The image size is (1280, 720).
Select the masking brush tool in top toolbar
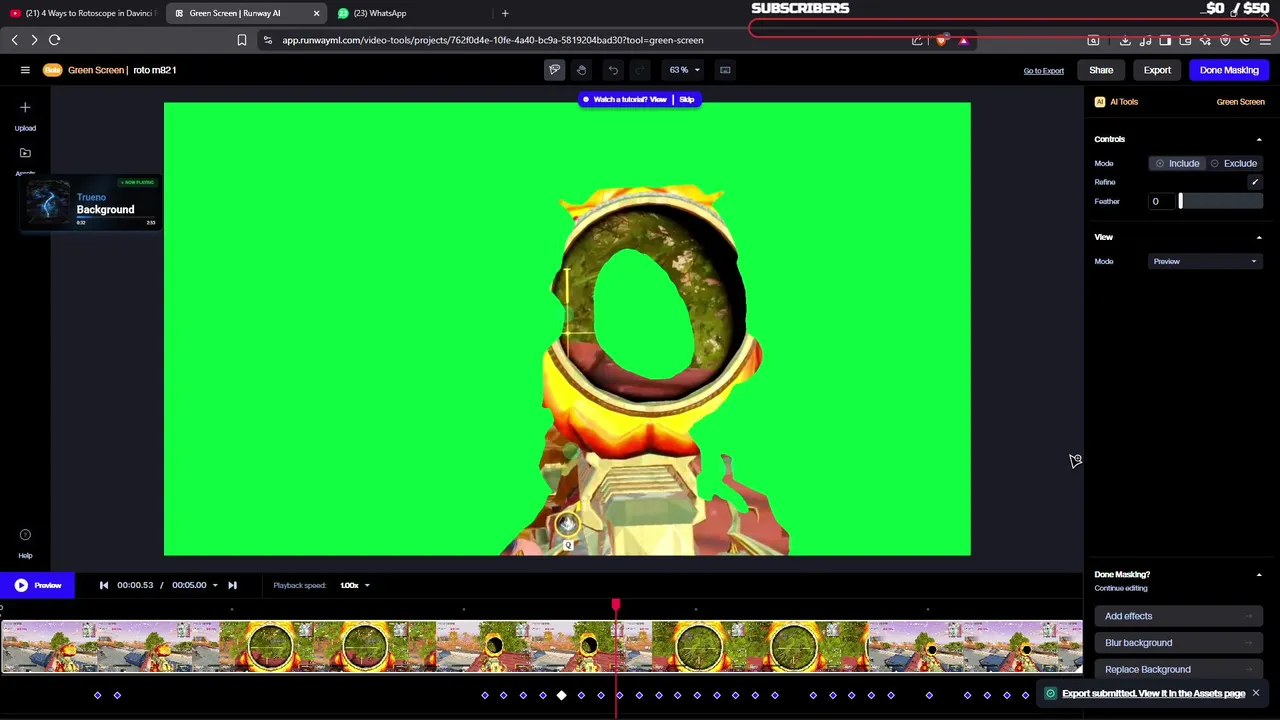555,70
